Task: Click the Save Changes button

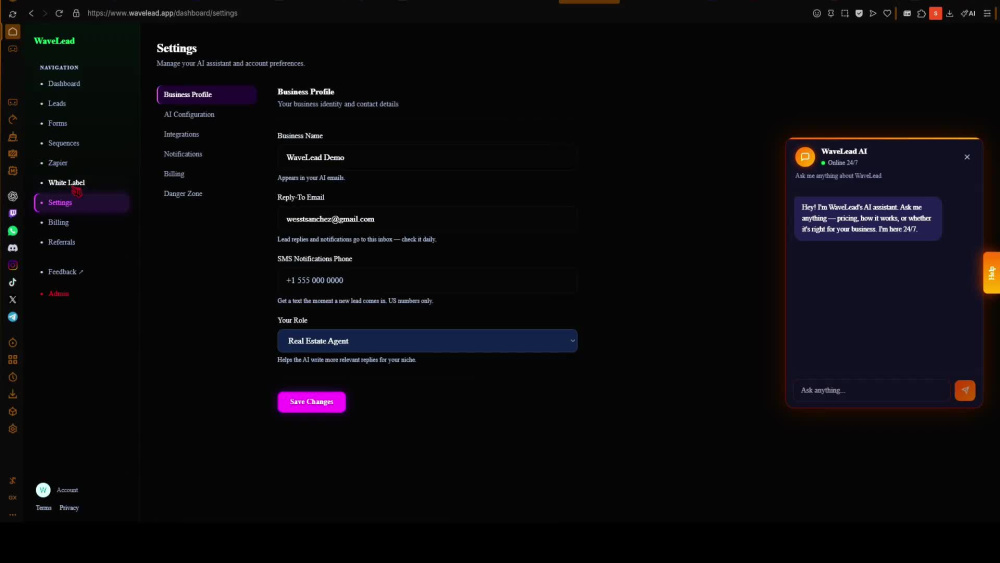Action: [x=312, y=402]
